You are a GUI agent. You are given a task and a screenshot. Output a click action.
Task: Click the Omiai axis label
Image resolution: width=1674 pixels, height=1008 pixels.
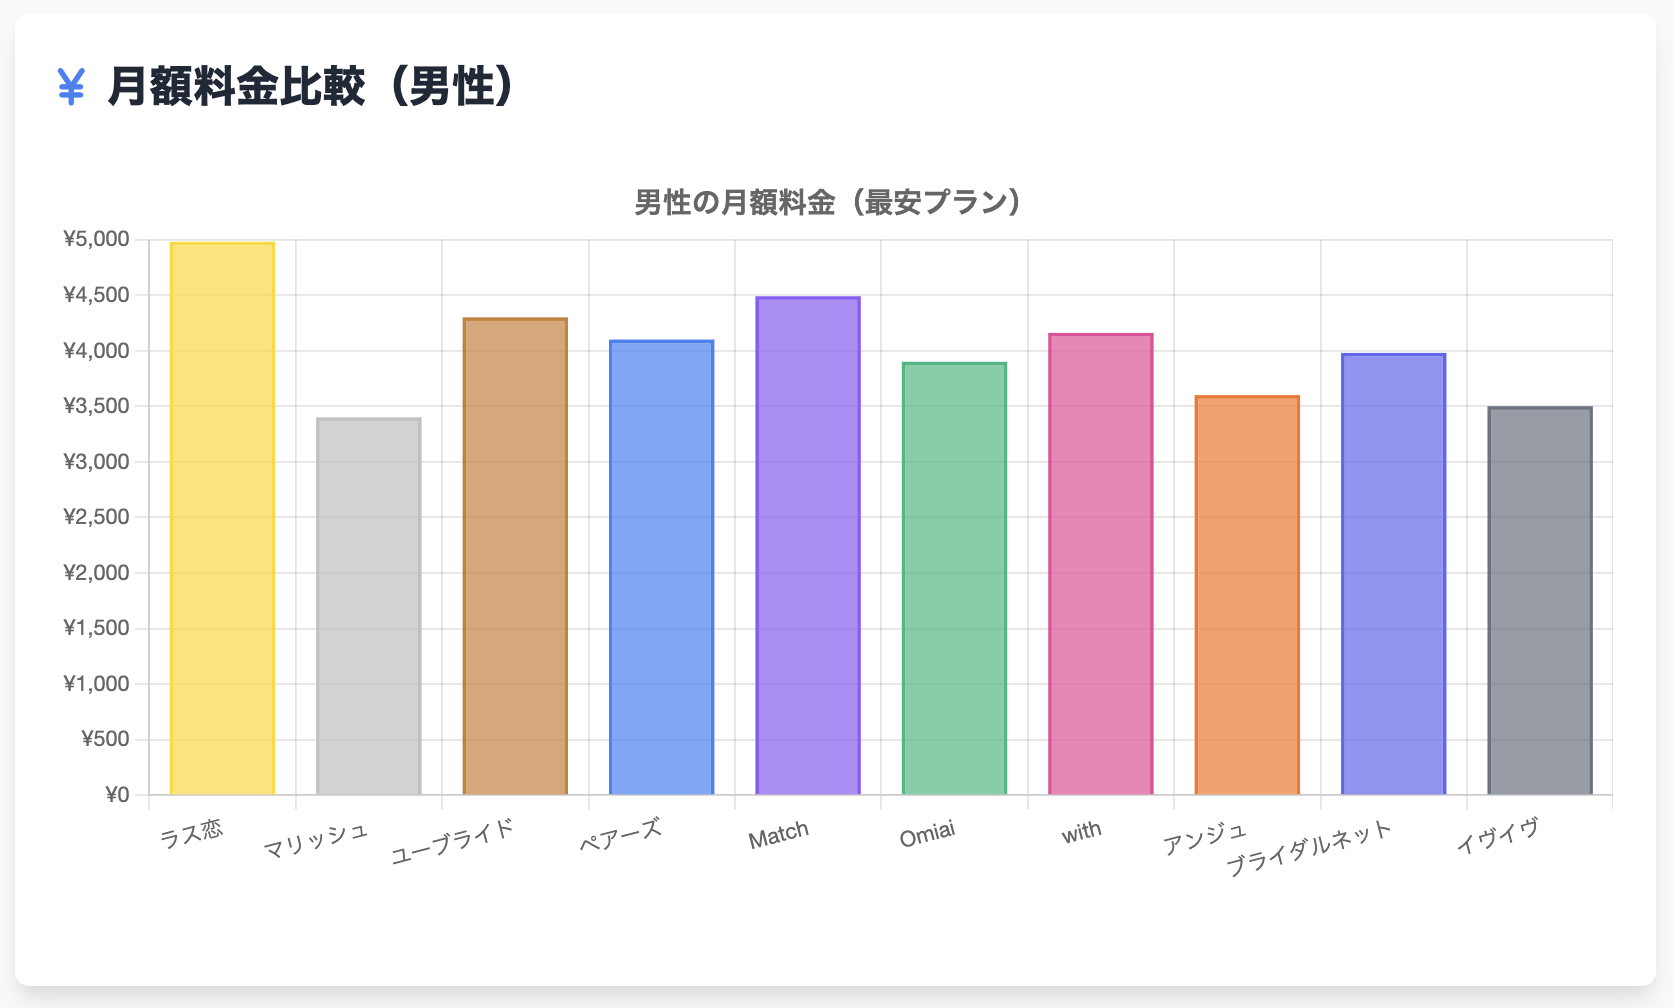[x=927, y=834]
